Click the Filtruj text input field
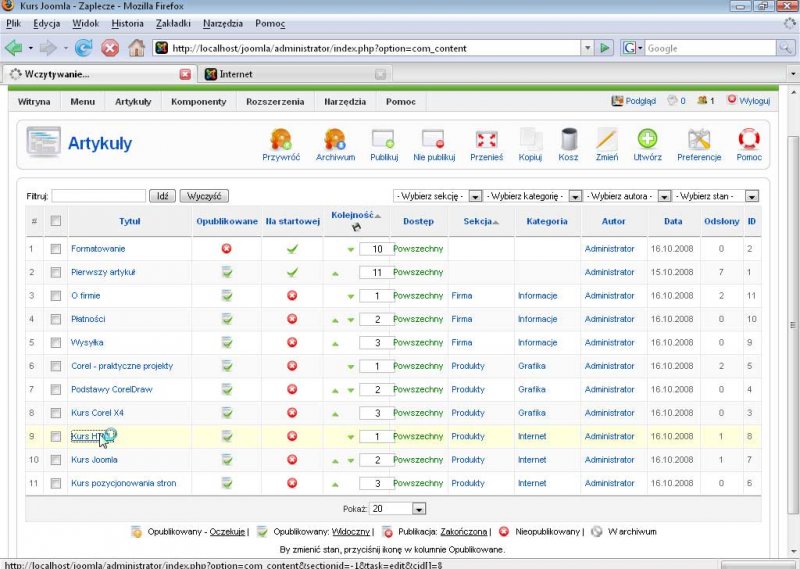The width and height of the screenshot is (800, 569). (98, 196)
